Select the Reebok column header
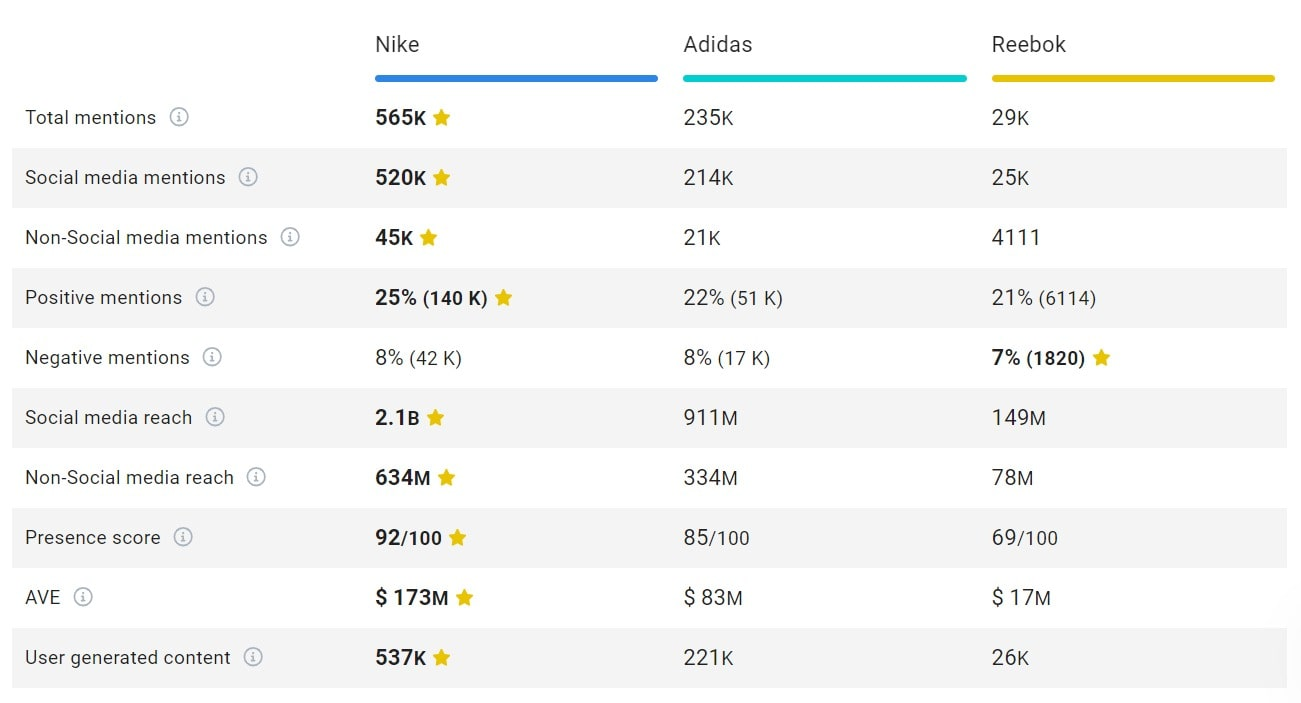The width and height of the screenshot is (1301, 703). 1028,45
